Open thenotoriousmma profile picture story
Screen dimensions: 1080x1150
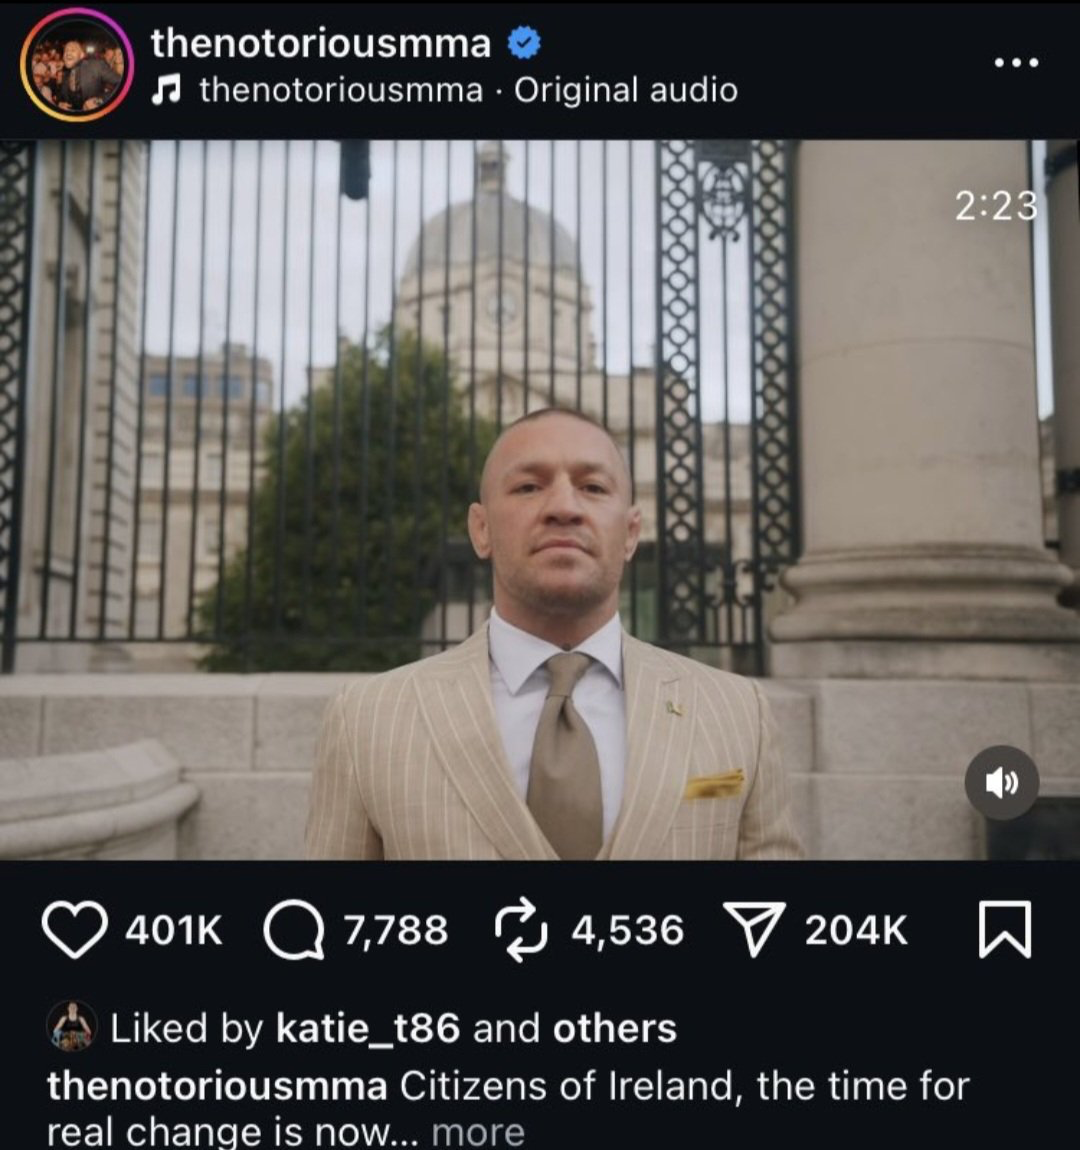[76, 65]
